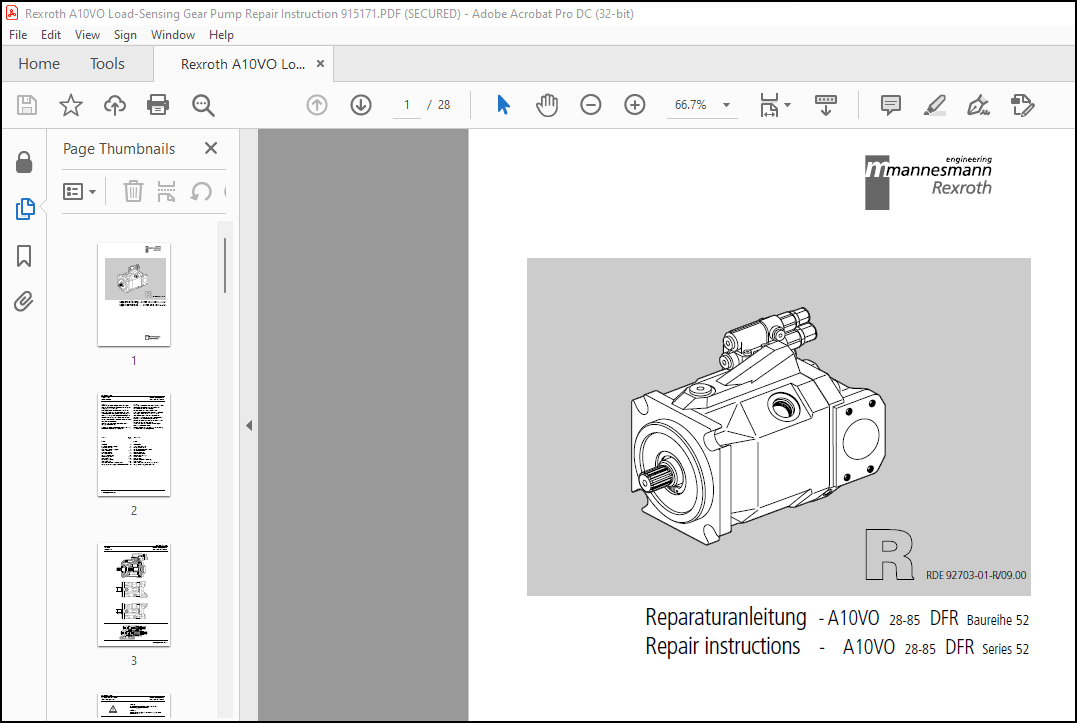Click the mannesmann Rexroth logo

tap(928, 182)
